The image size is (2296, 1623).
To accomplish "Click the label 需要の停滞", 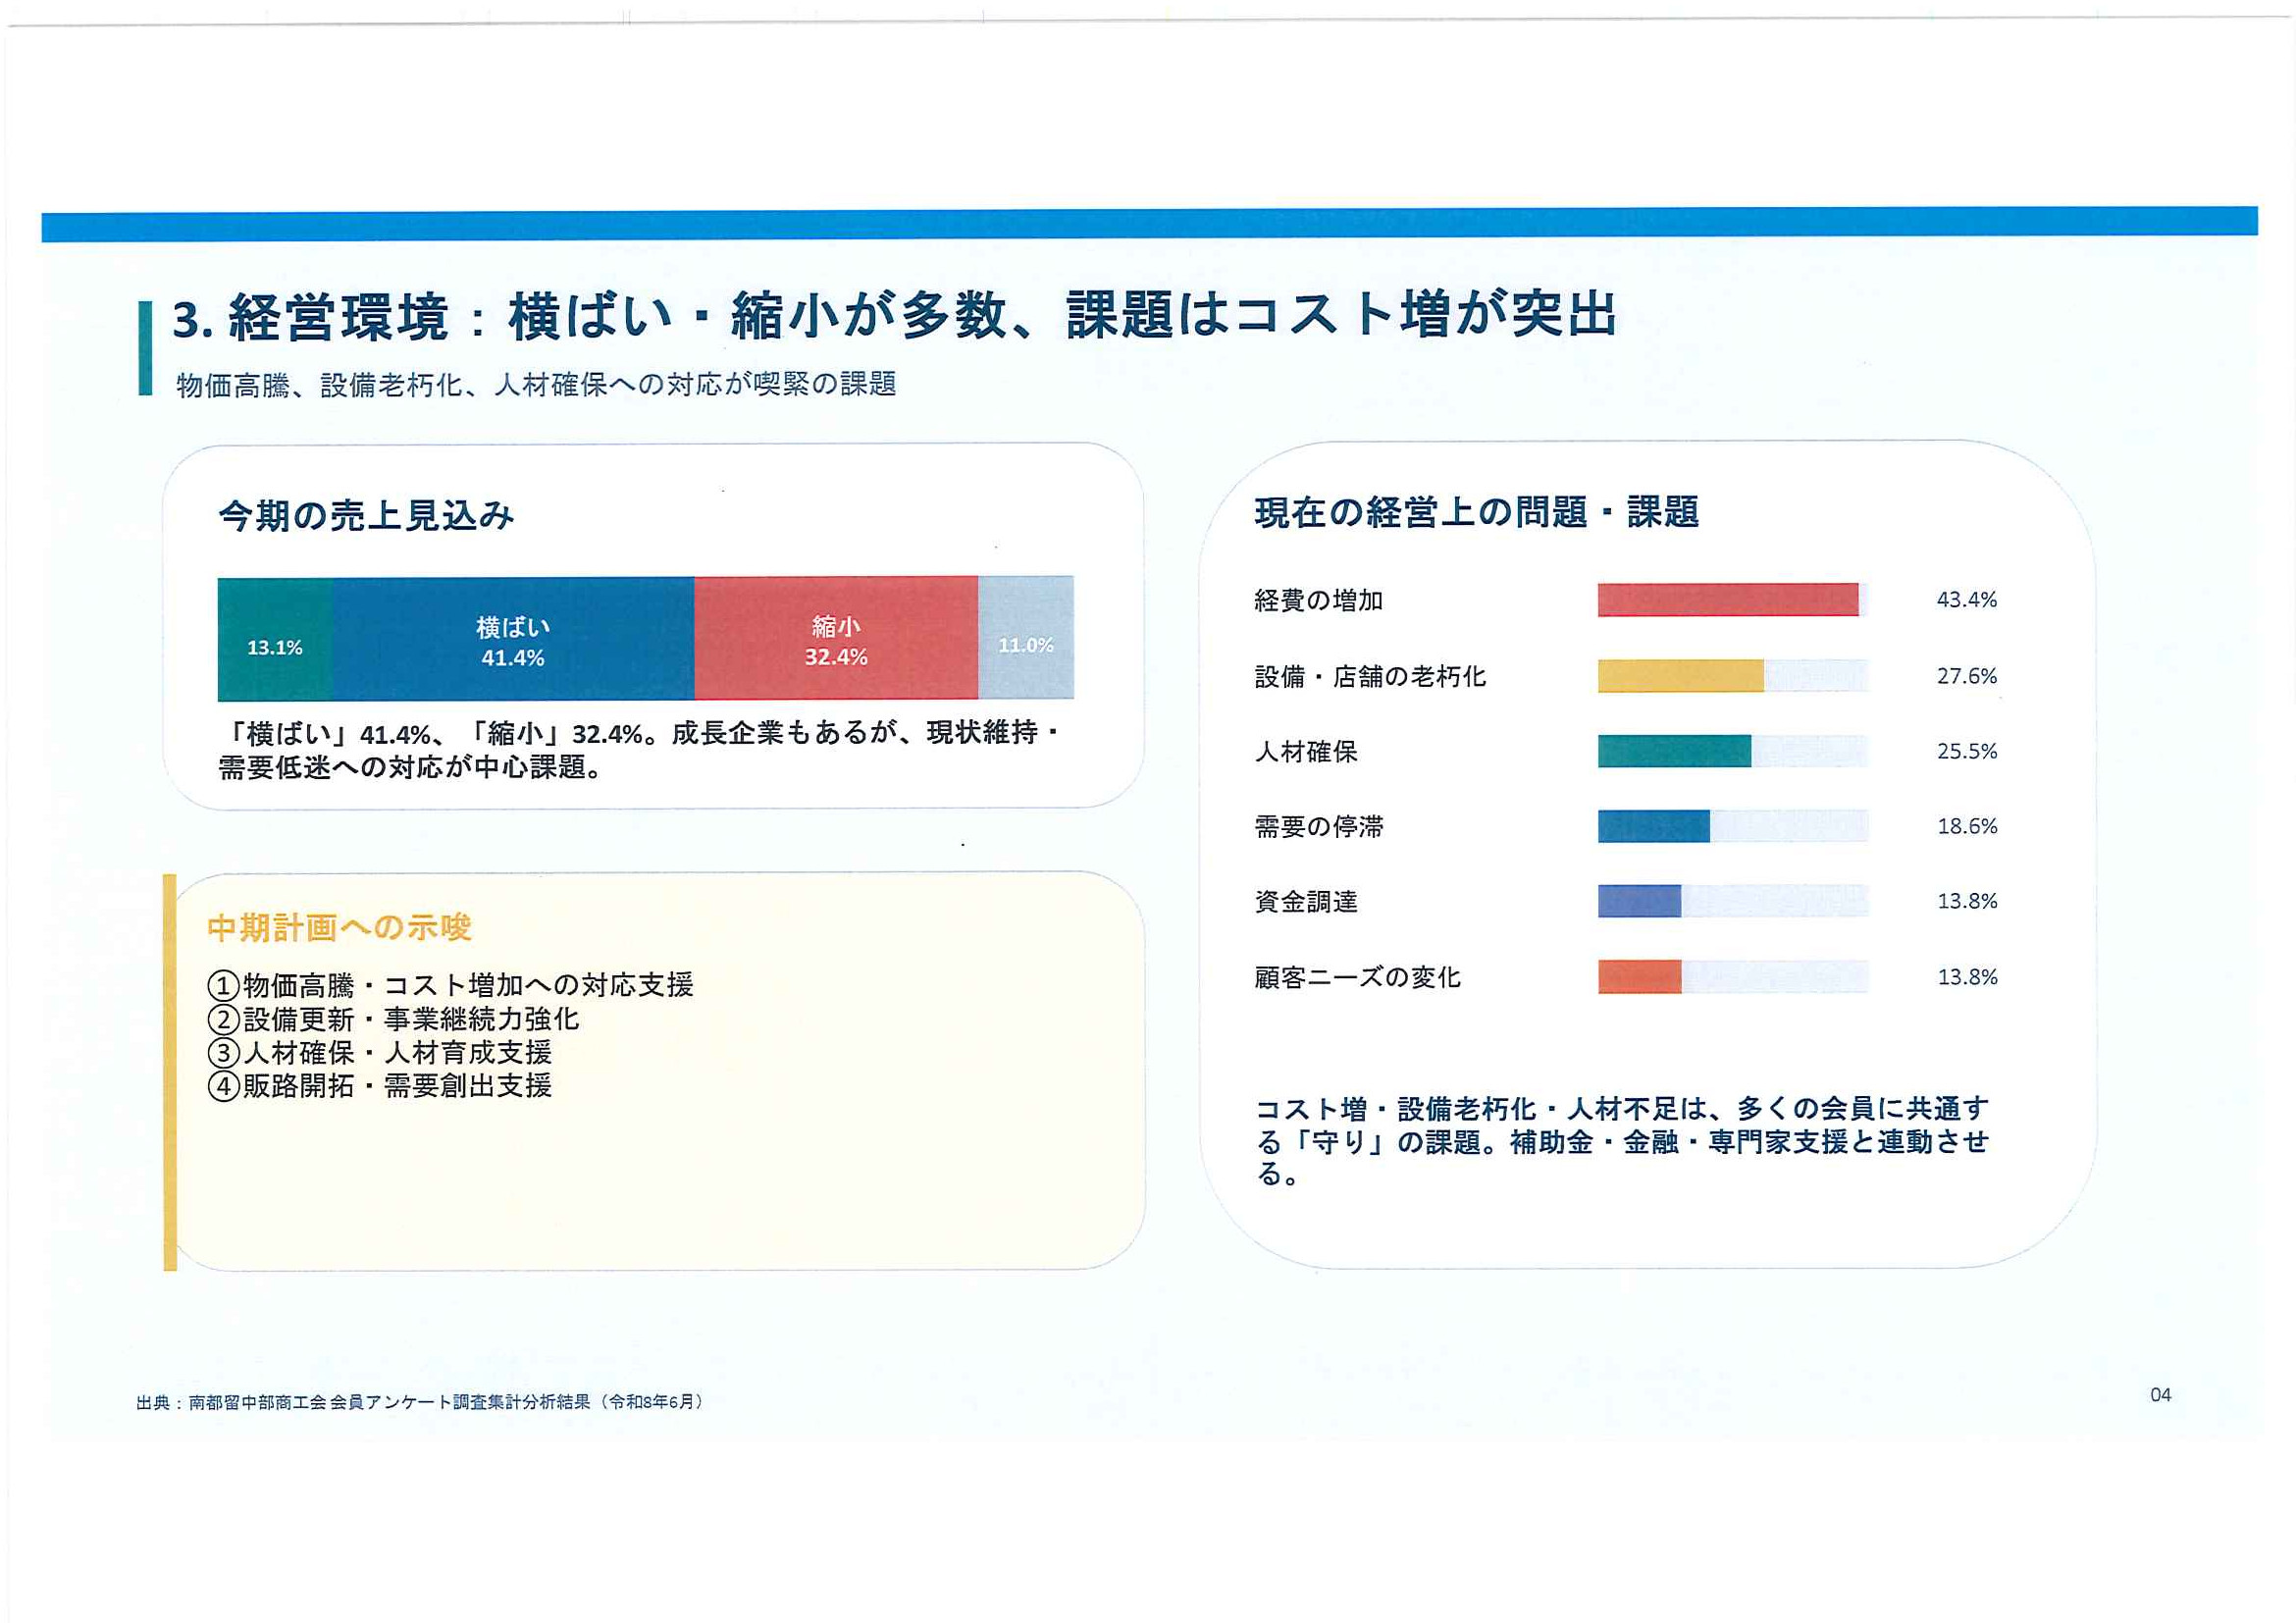I will (x=1319, y=826).
